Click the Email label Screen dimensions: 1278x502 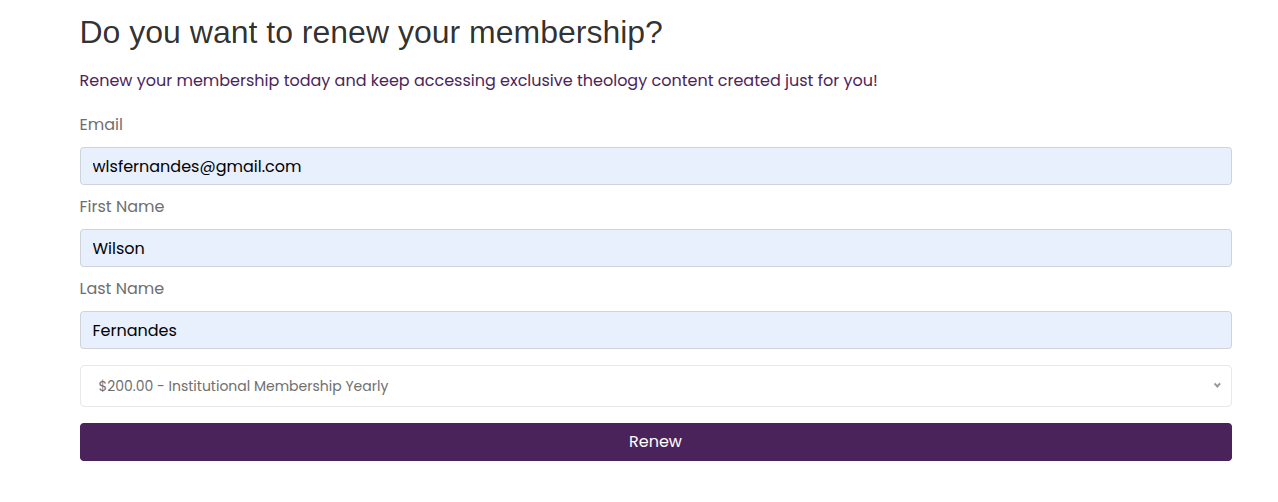pyautogui.click(x=101, y=125)
